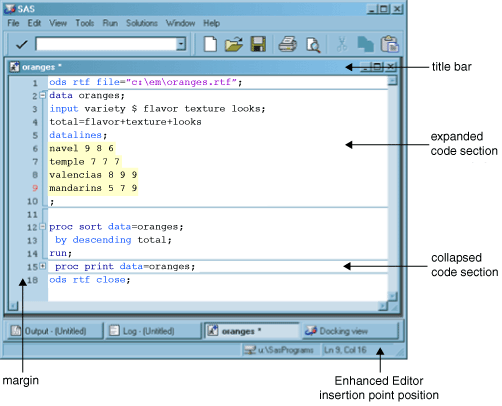Click the SAS application logo icon
502x406 pixels.
(x=10, y=9)
